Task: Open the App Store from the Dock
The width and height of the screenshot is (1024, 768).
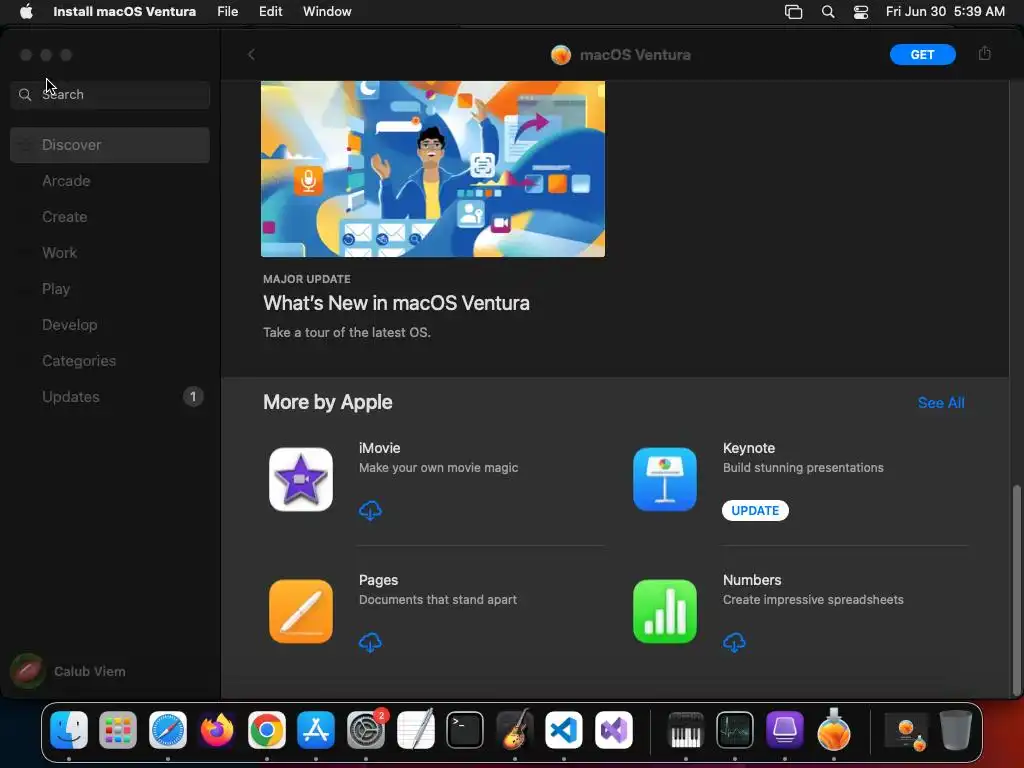Action: [316, 729]
